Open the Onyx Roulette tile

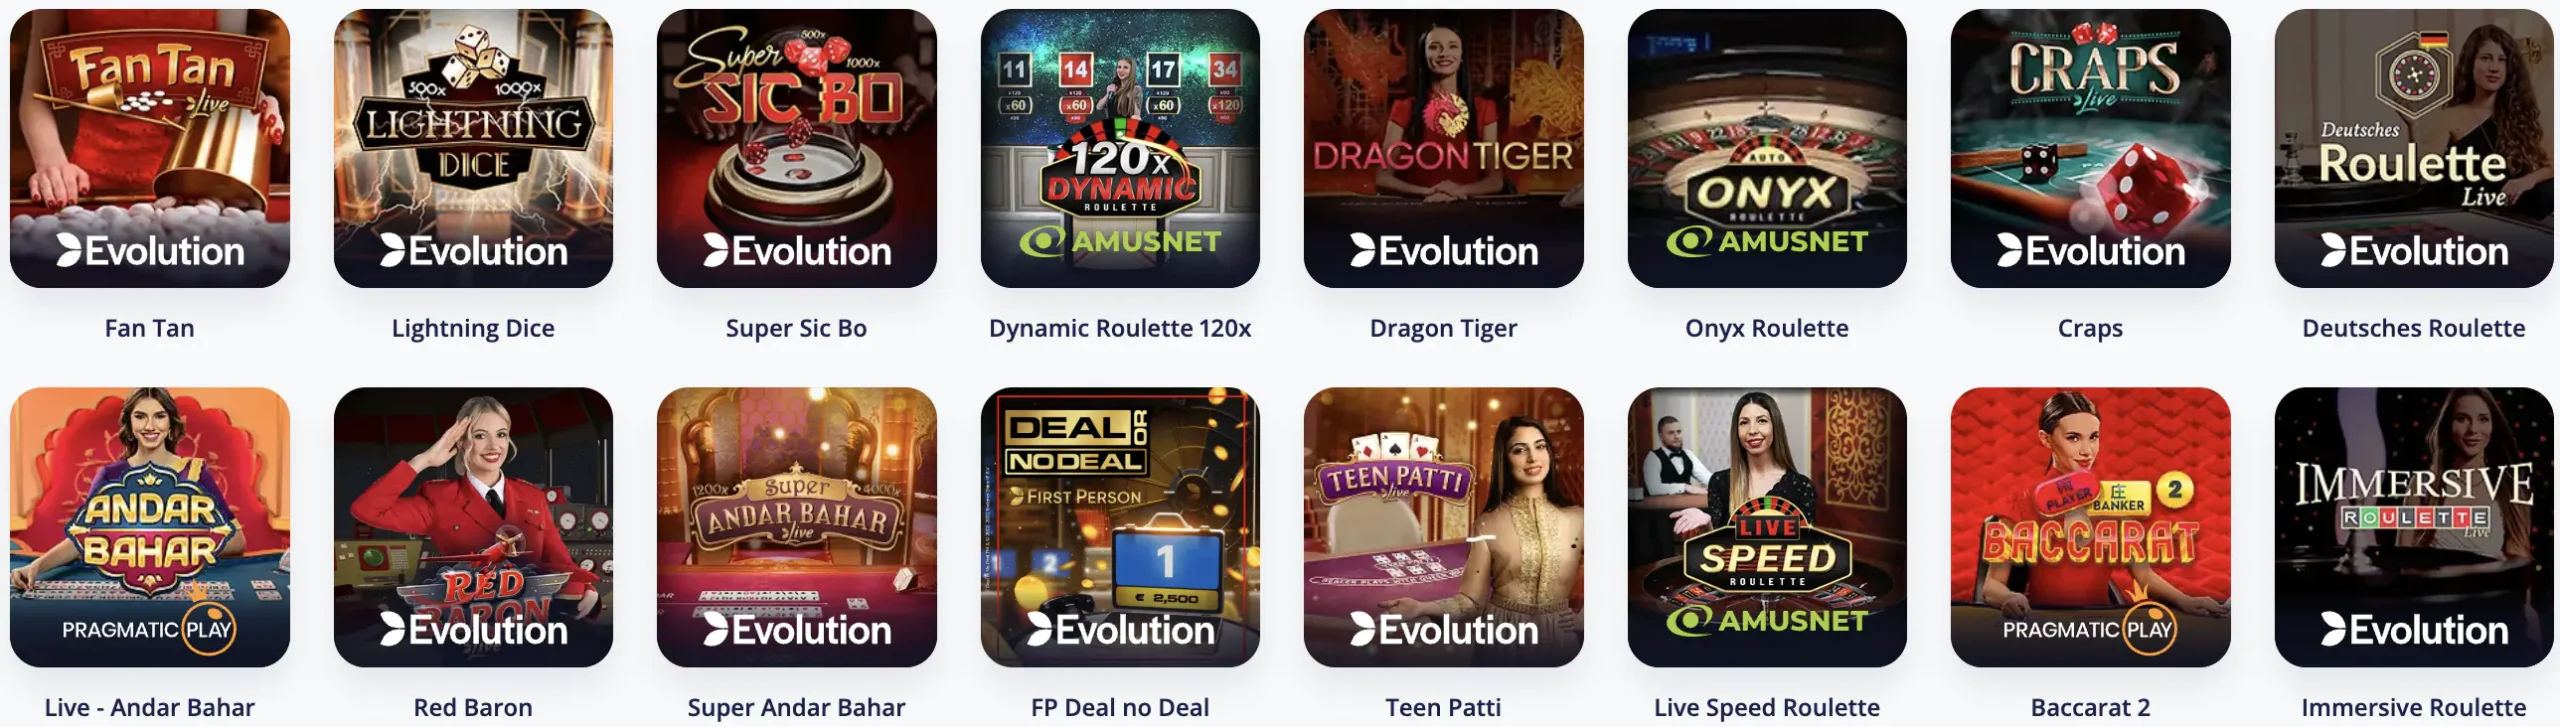tap(1767, 148)
